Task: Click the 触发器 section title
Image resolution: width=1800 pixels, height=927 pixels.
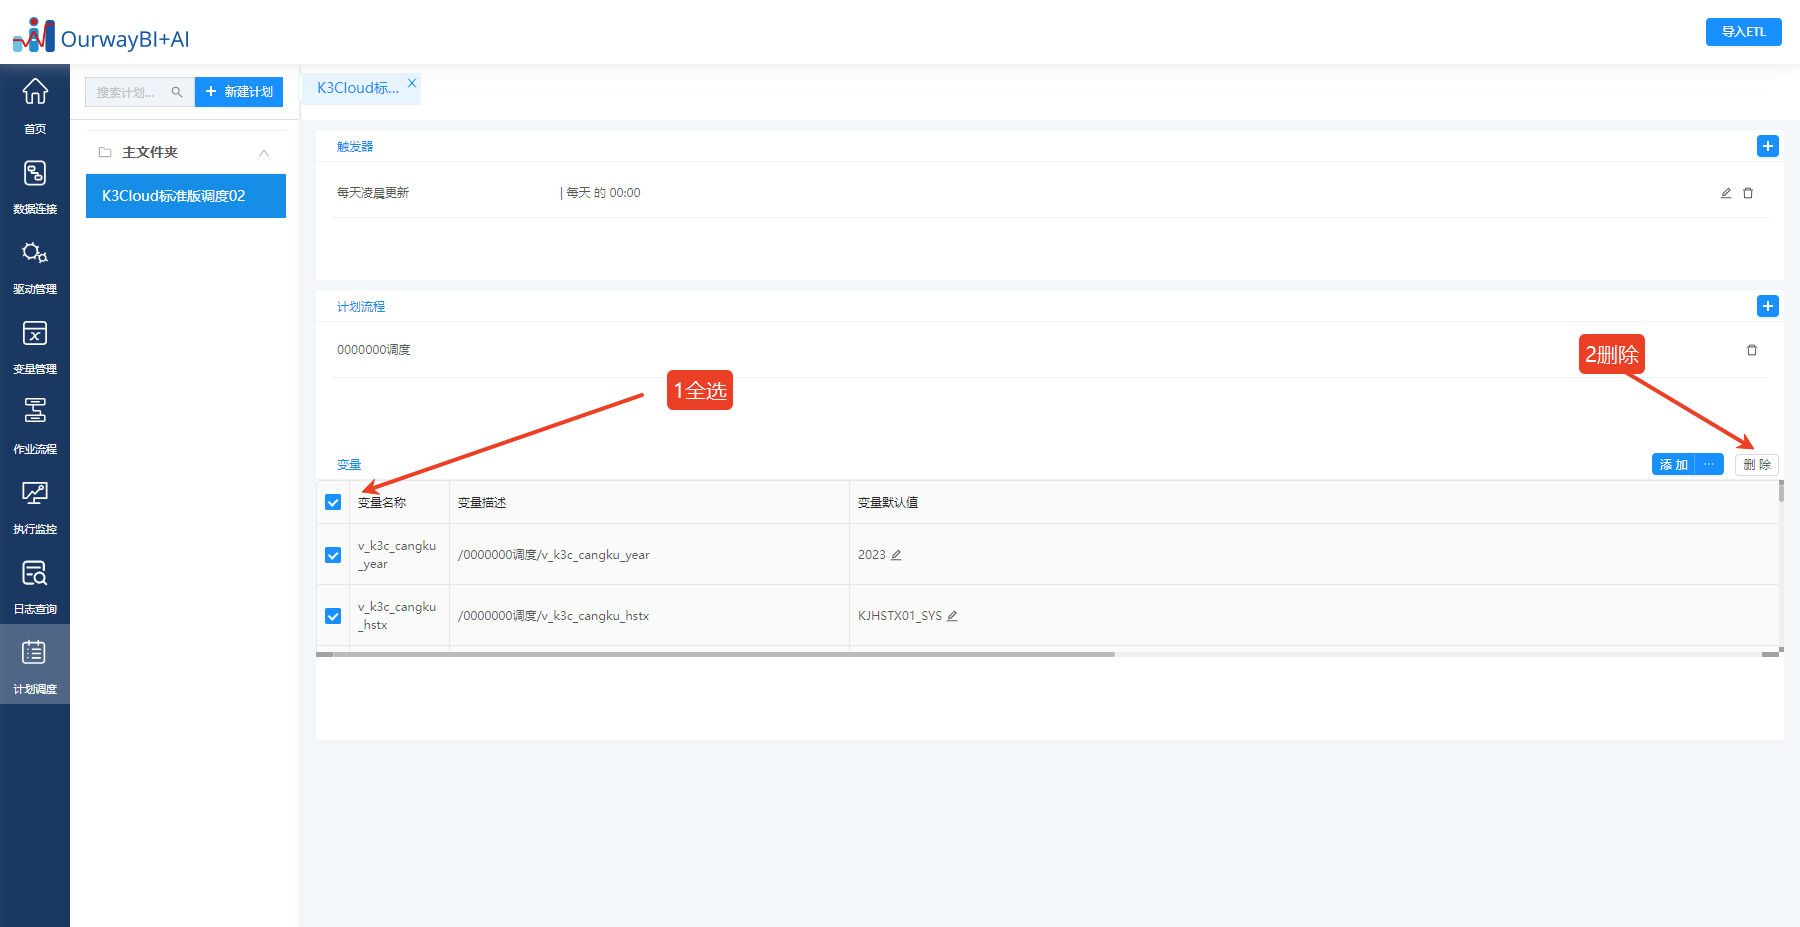Action: tap(355, 147)
